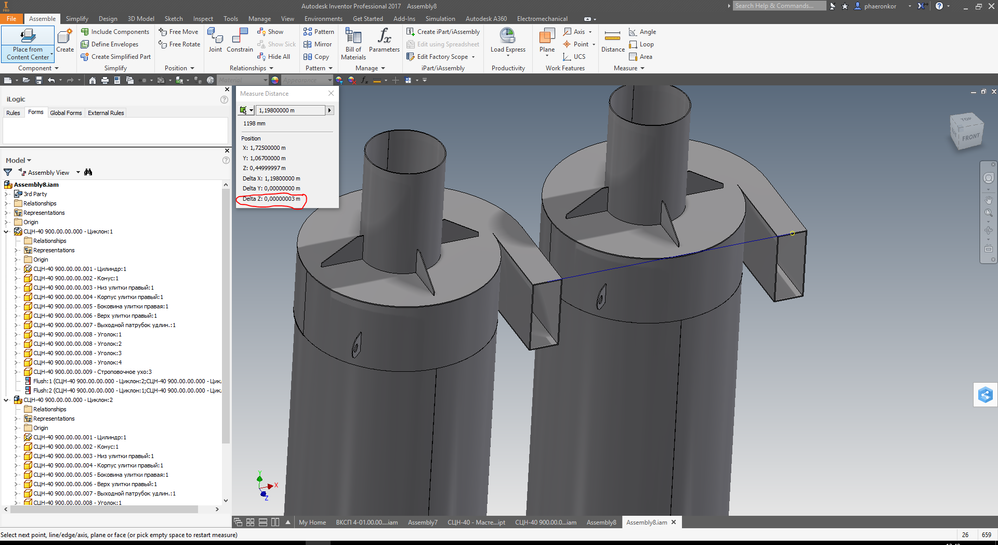Click the Find binoculars icon in the browser

tap(88, 172)
